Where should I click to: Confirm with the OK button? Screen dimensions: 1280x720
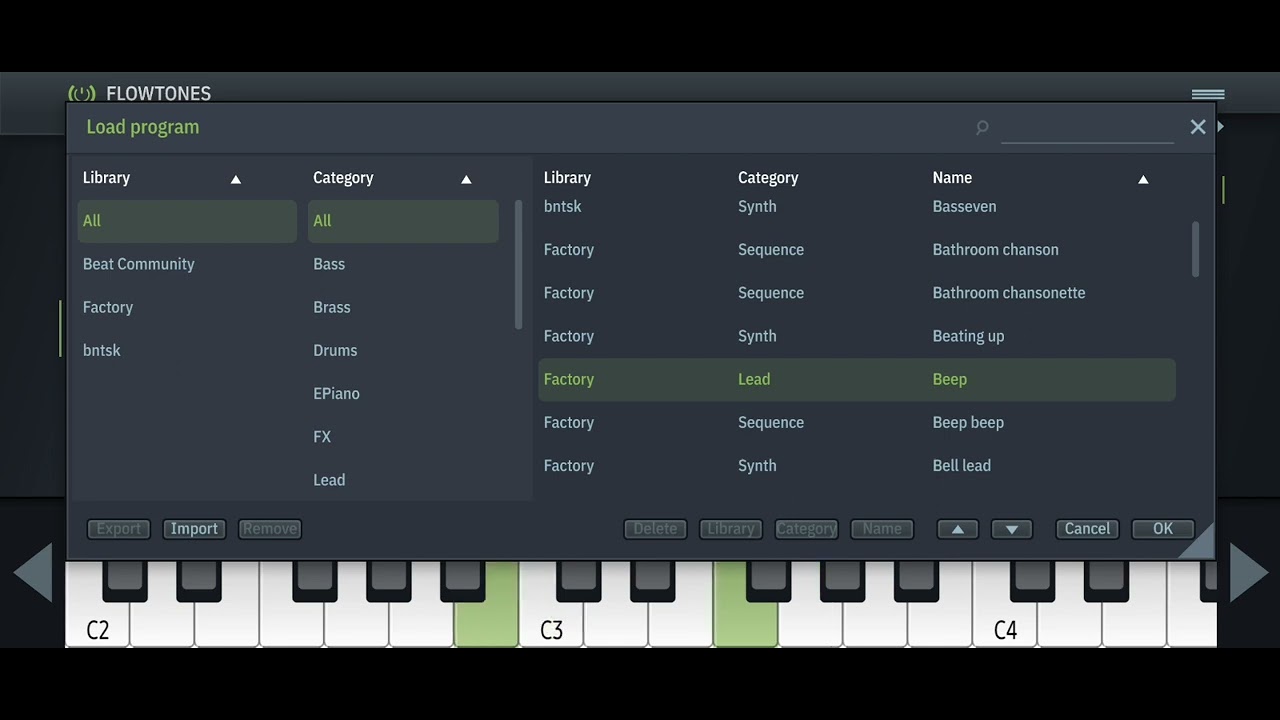pyautogui.click(x=1163, y=529)
